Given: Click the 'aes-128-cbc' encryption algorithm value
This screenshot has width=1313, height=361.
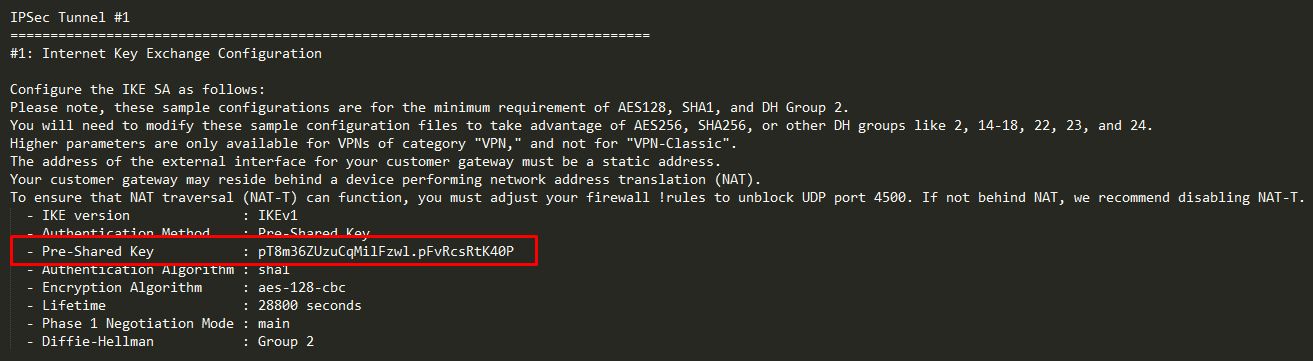Looking at the screenshot, I should point(302,287).
